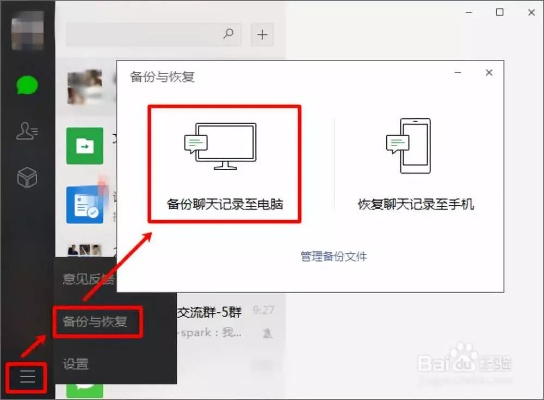The image size is (544, 400).
Task: Click the hamburger menu icon
Action: (x=27, y=377)
